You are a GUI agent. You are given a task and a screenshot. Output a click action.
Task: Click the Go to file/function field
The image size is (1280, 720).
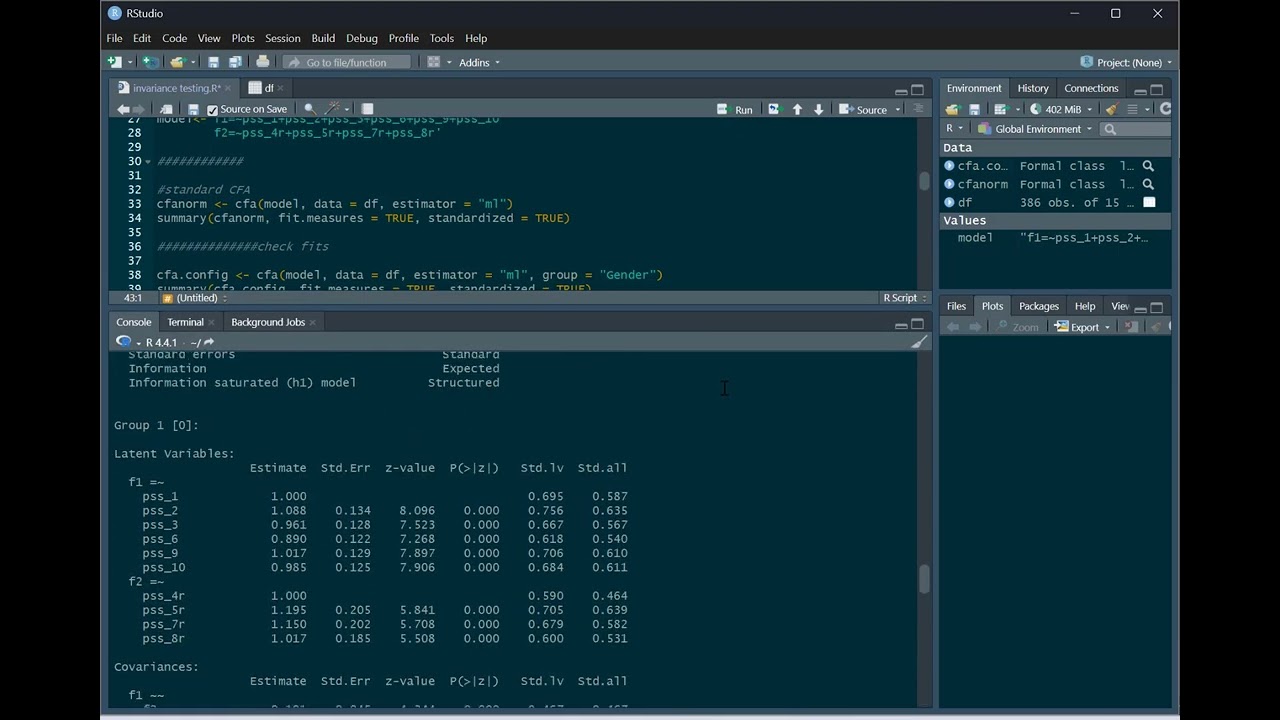pos(348,62)
